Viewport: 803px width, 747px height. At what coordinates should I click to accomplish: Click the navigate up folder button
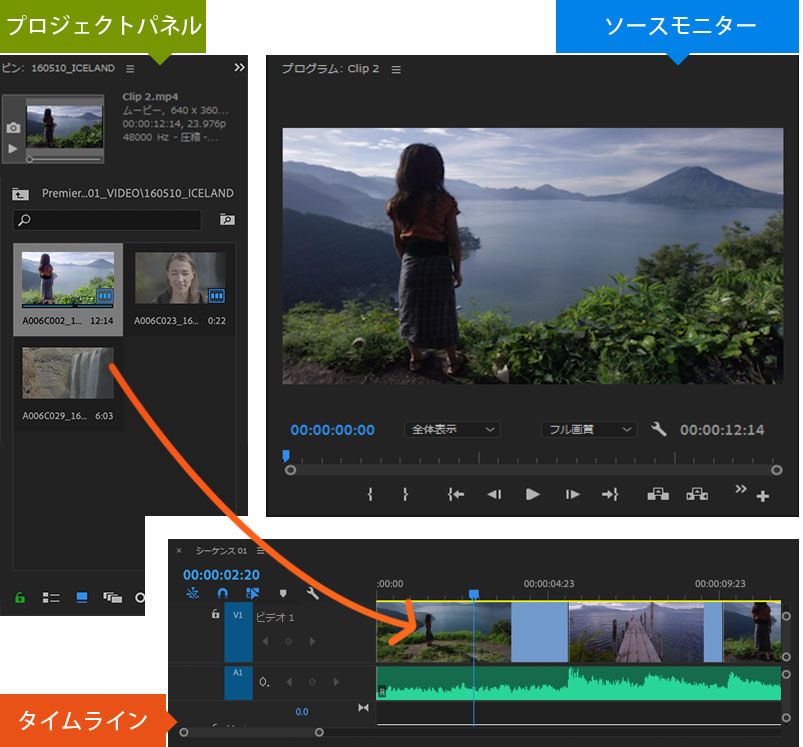pos(19,194)
